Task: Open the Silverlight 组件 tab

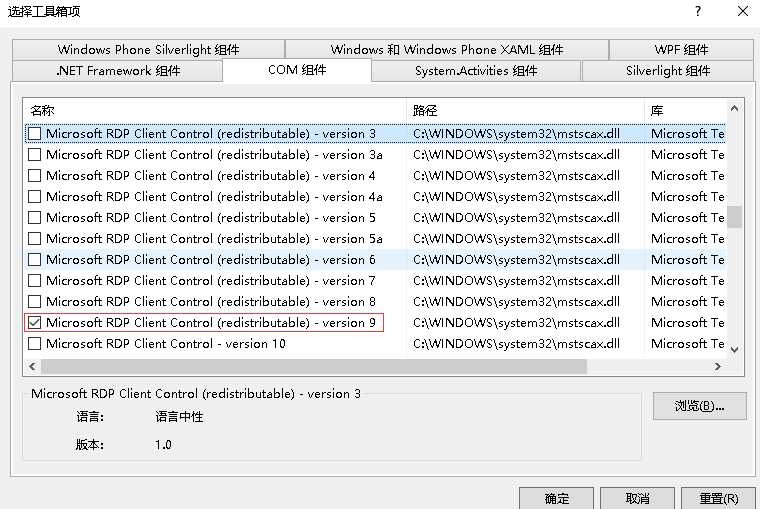Action: (x=667, y=71)
